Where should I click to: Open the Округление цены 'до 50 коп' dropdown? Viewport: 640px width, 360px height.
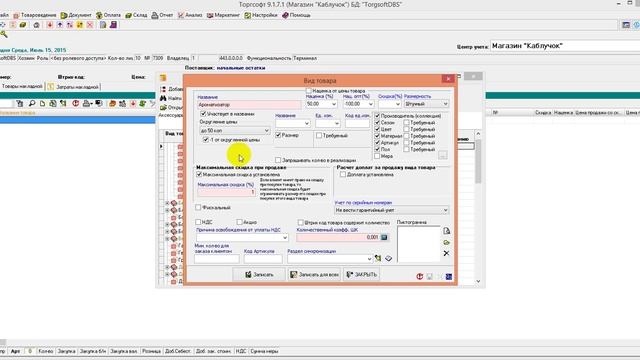[267, 131]
